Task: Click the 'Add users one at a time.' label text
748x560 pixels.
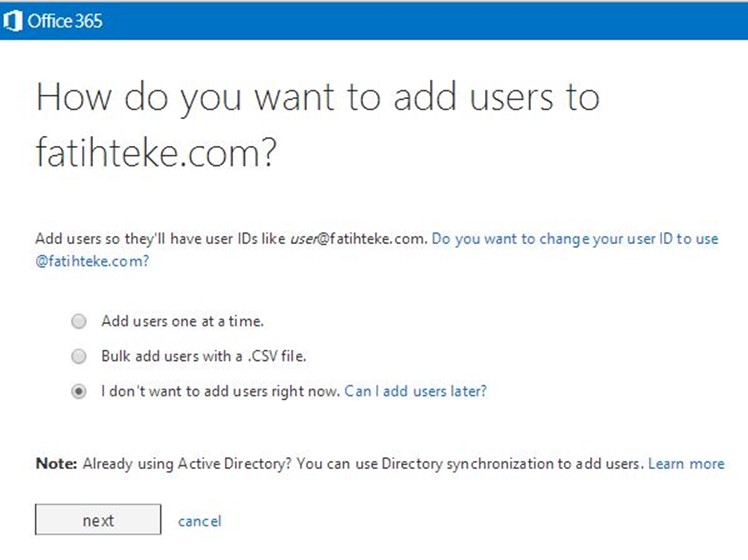Action: click(x=182, y=321)
